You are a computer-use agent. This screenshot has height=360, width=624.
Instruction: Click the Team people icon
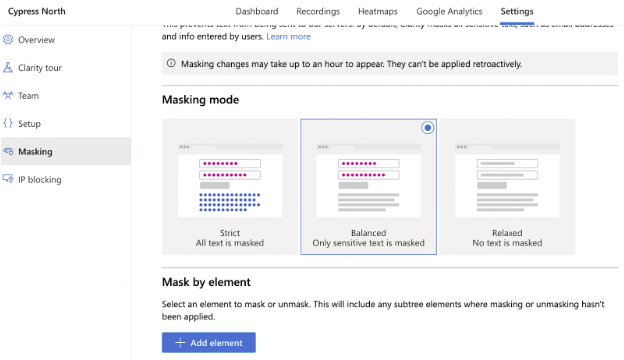(8, 95)
